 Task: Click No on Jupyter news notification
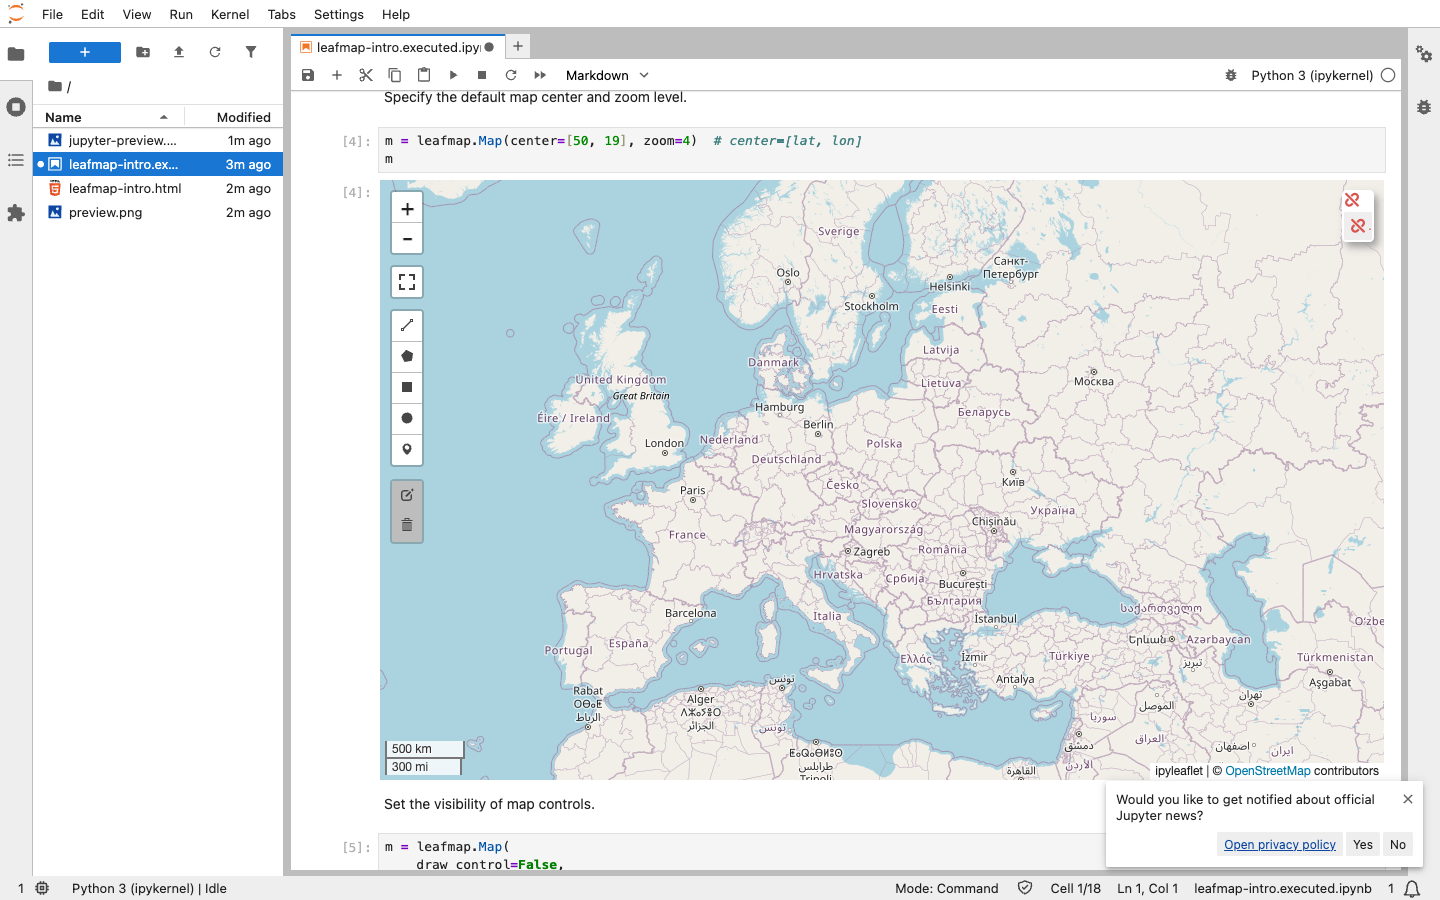tap(1398, 845)
